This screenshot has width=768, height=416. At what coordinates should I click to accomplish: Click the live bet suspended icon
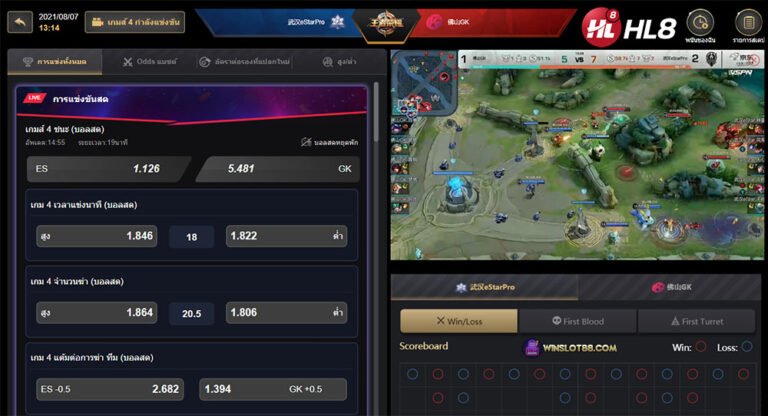[x=306, y=143]
